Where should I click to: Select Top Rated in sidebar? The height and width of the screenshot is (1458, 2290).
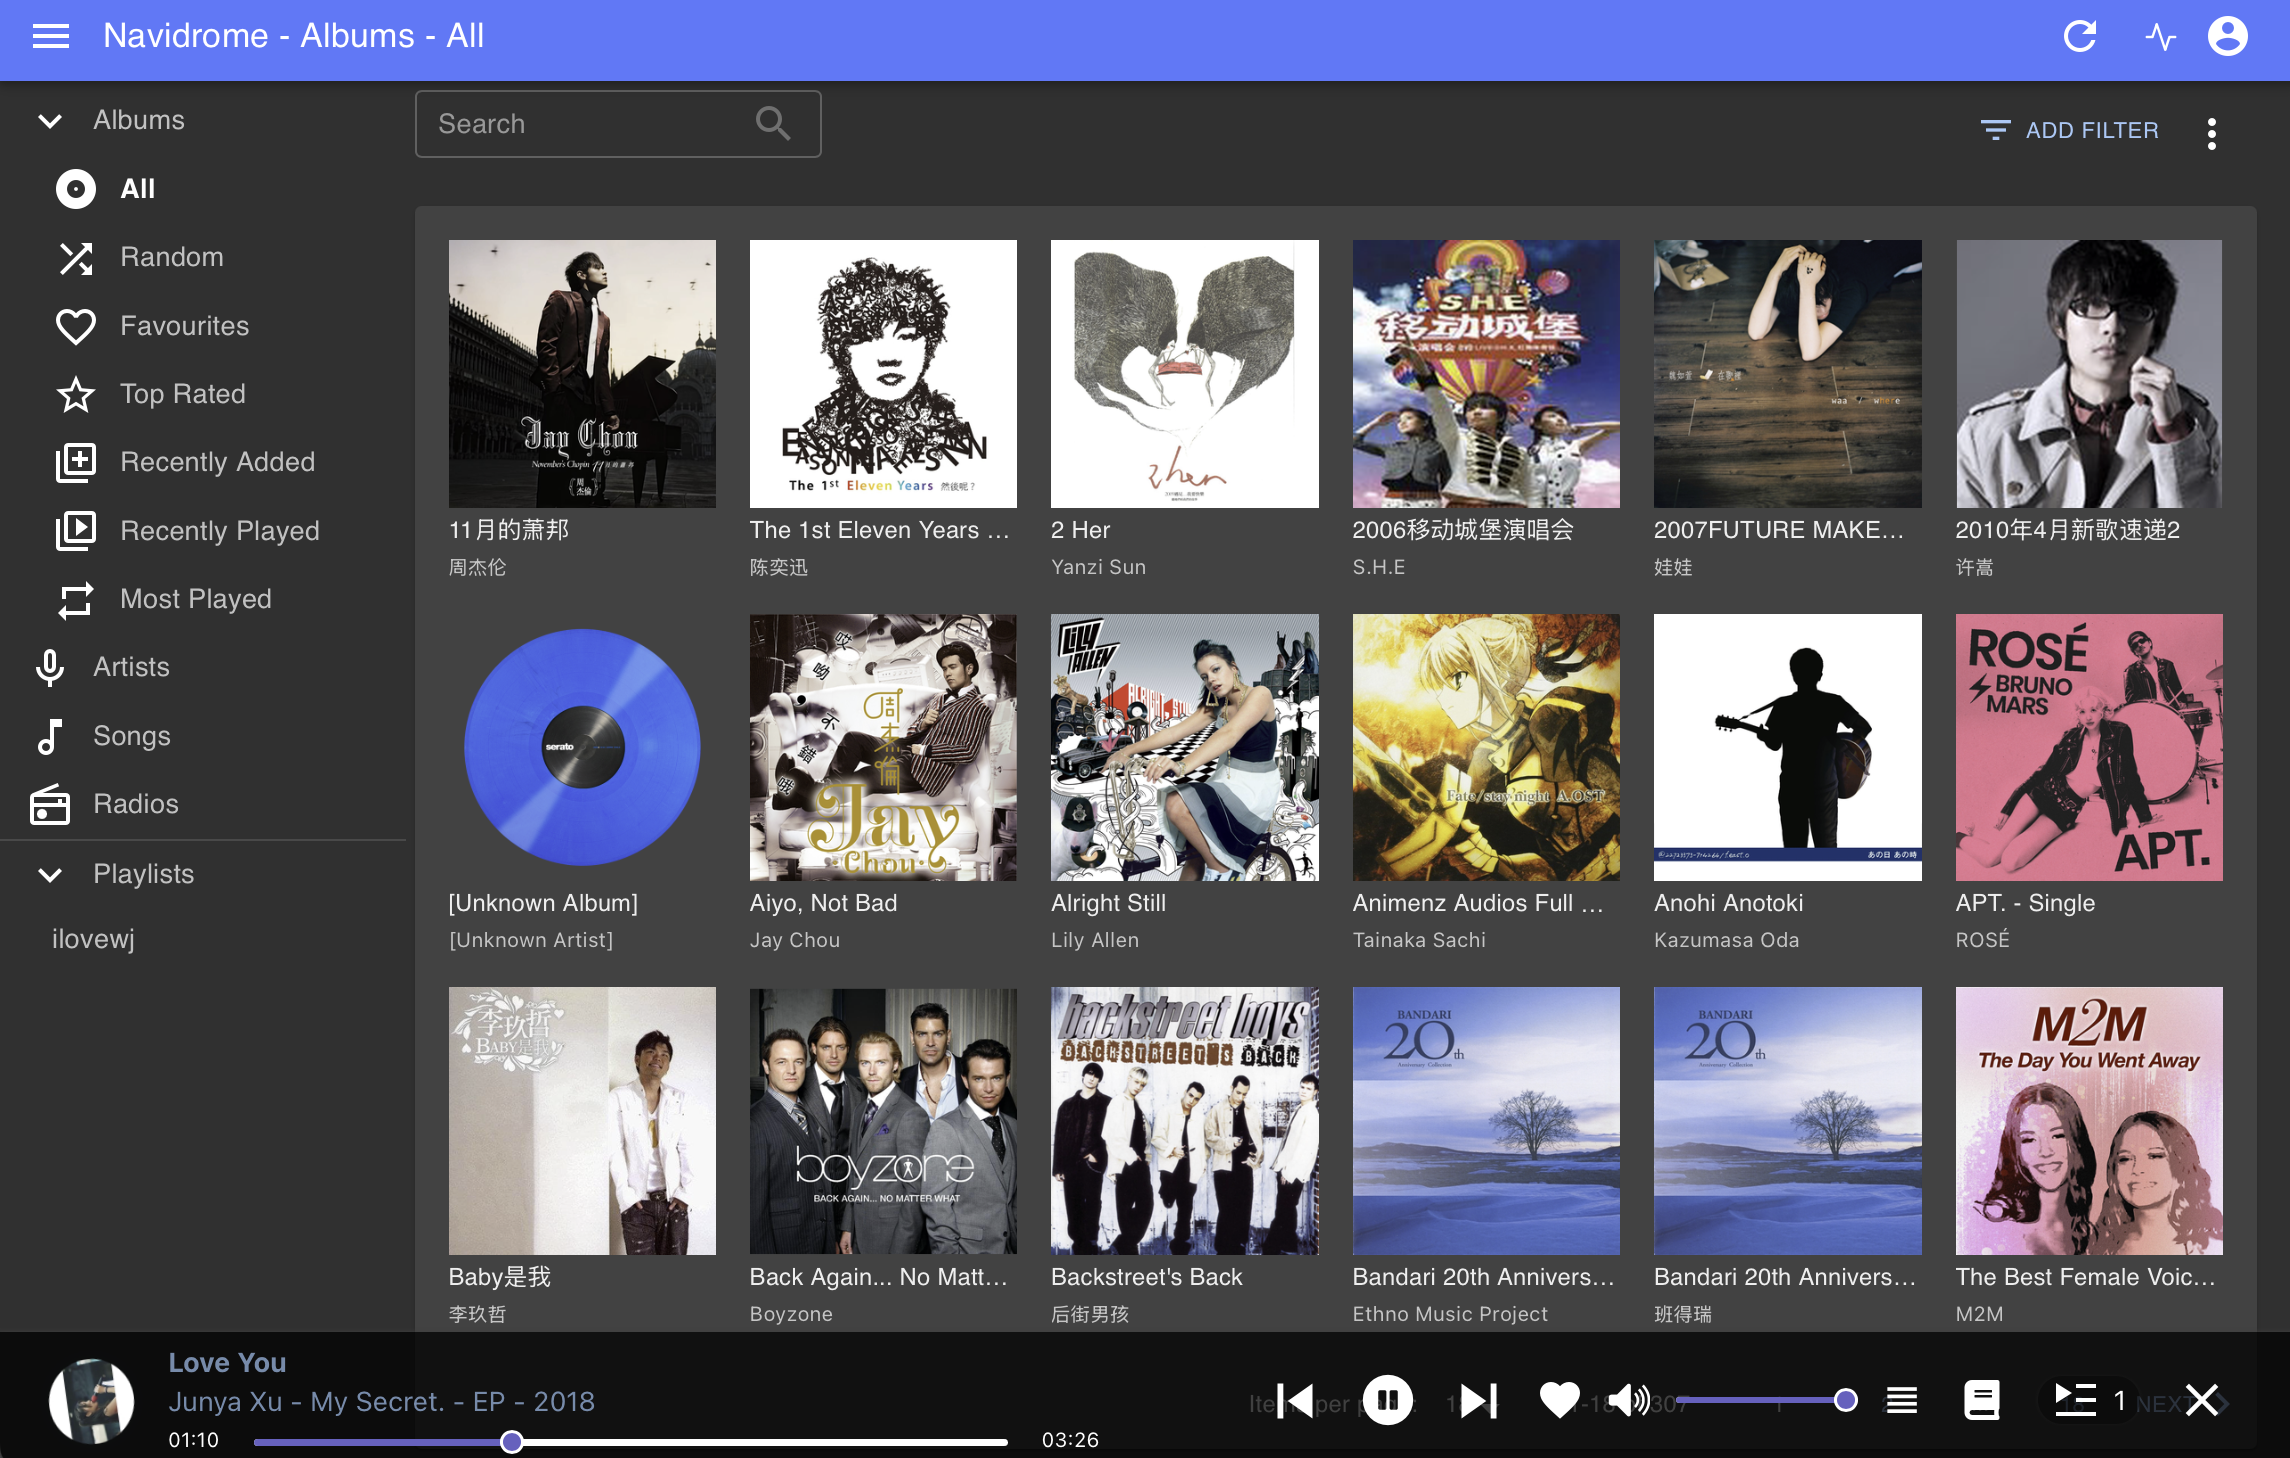pos(182,394)
